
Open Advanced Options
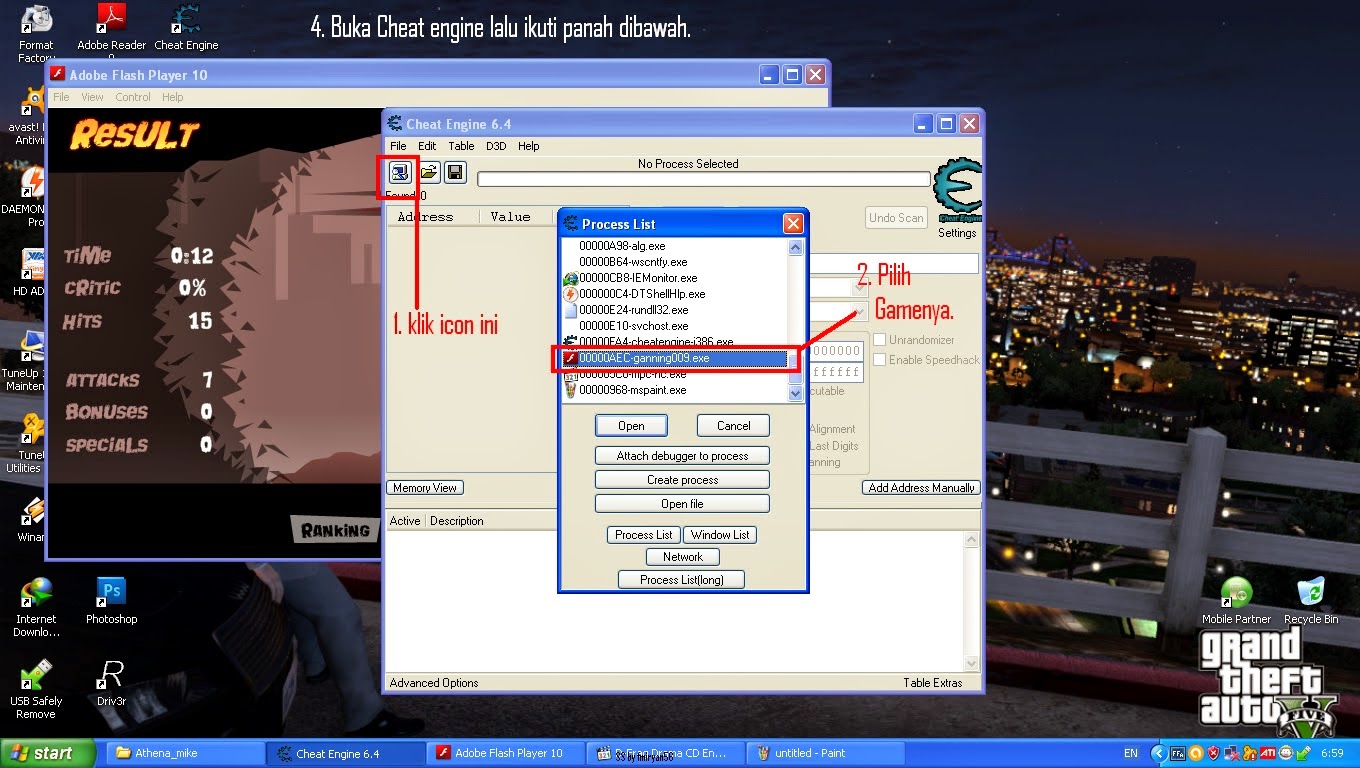coord(434,683)
